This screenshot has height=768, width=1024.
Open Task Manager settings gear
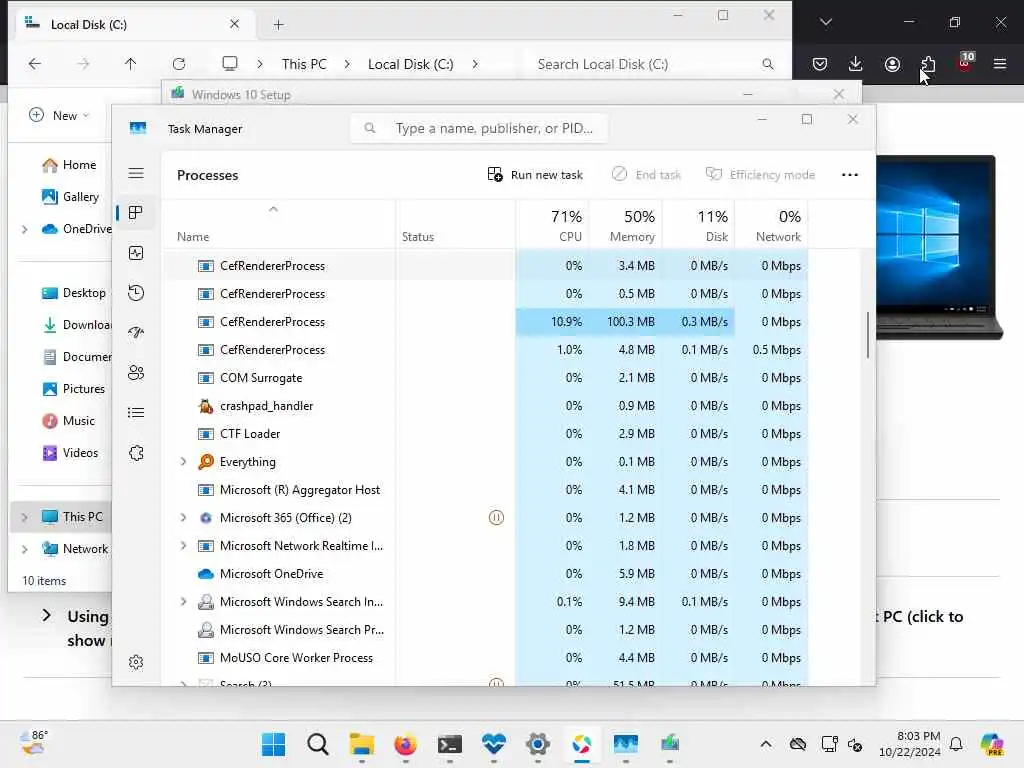click(136, 662)
